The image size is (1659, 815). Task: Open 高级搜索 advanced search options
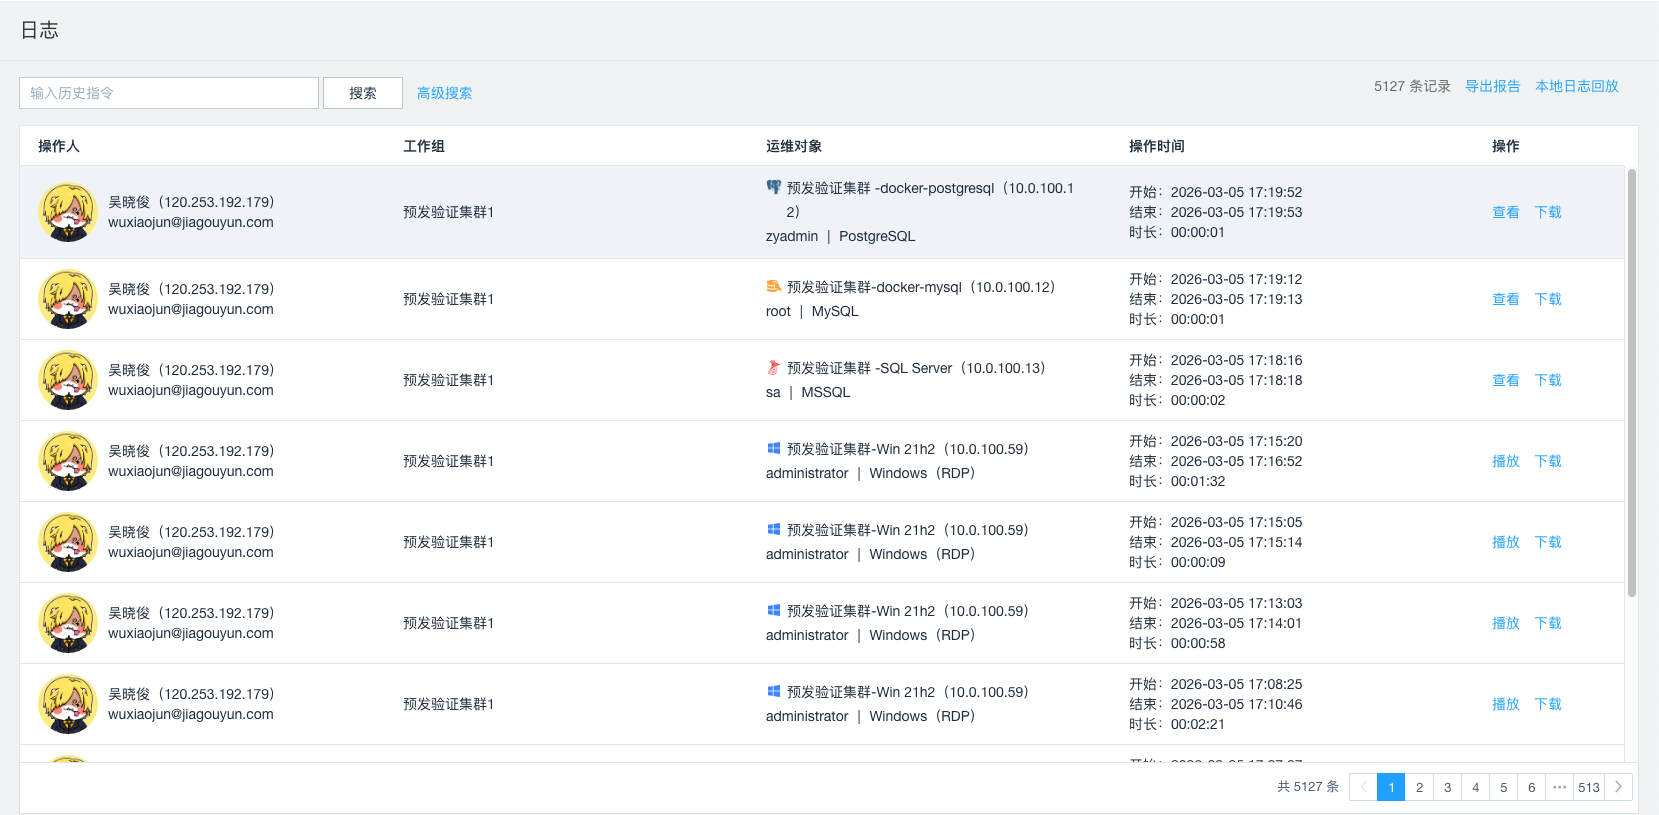tap(444, 93)
